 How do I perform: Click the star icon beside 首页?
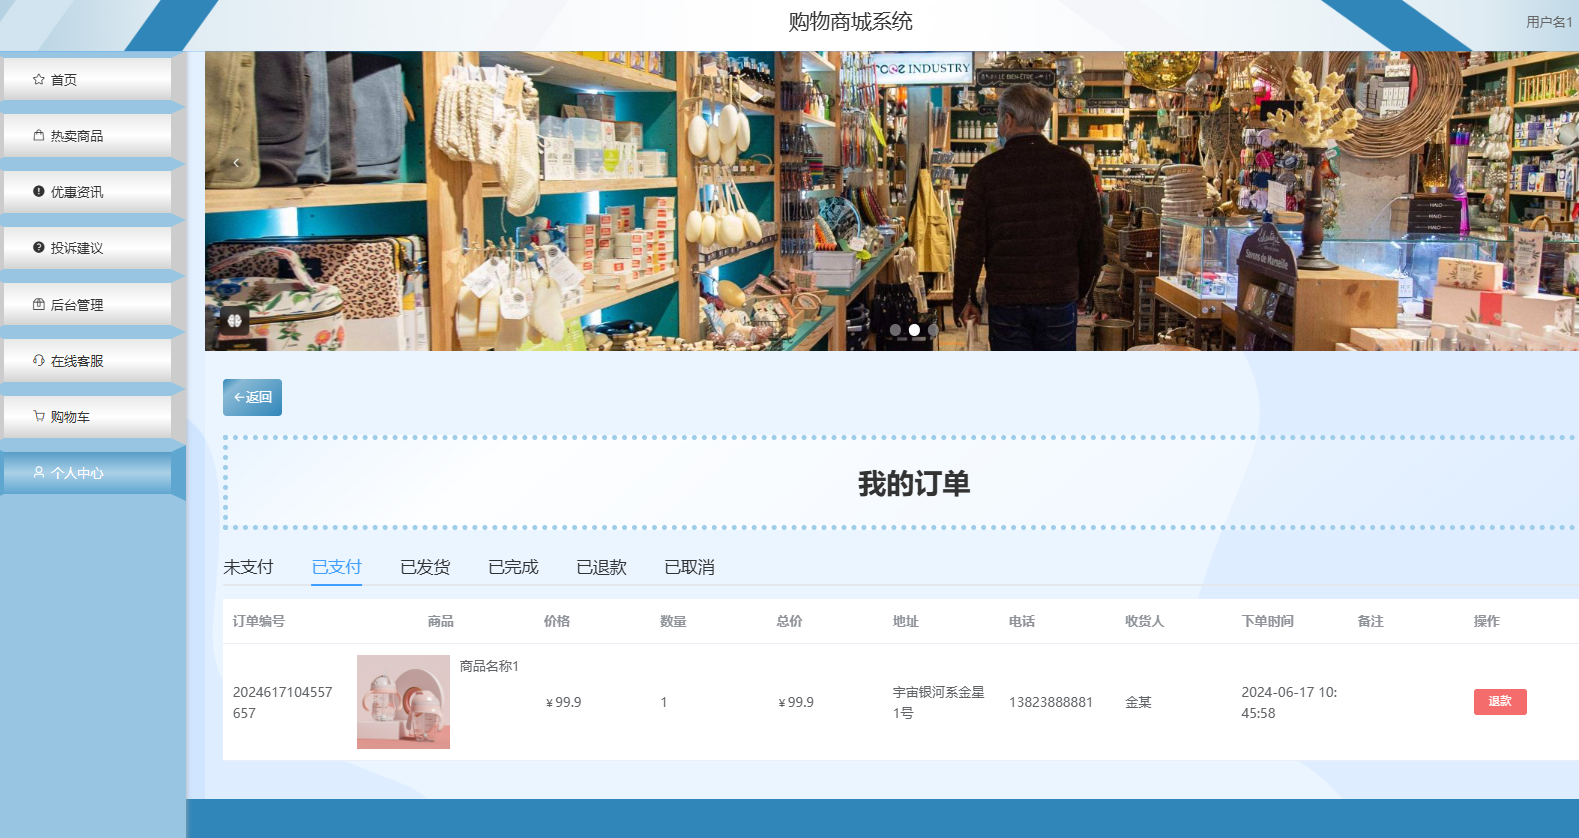38,79
